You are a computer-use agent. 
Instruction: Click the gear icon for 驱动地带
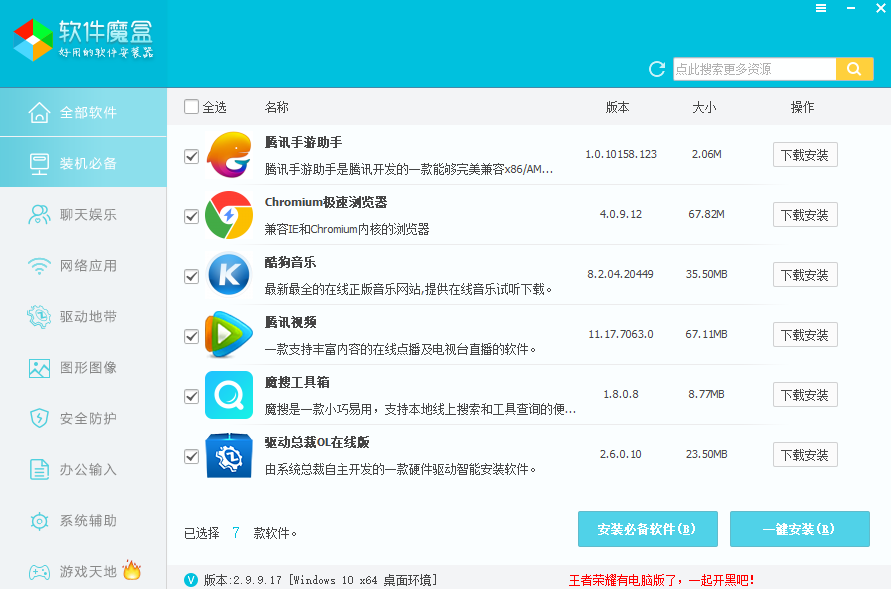coord(39,317)
